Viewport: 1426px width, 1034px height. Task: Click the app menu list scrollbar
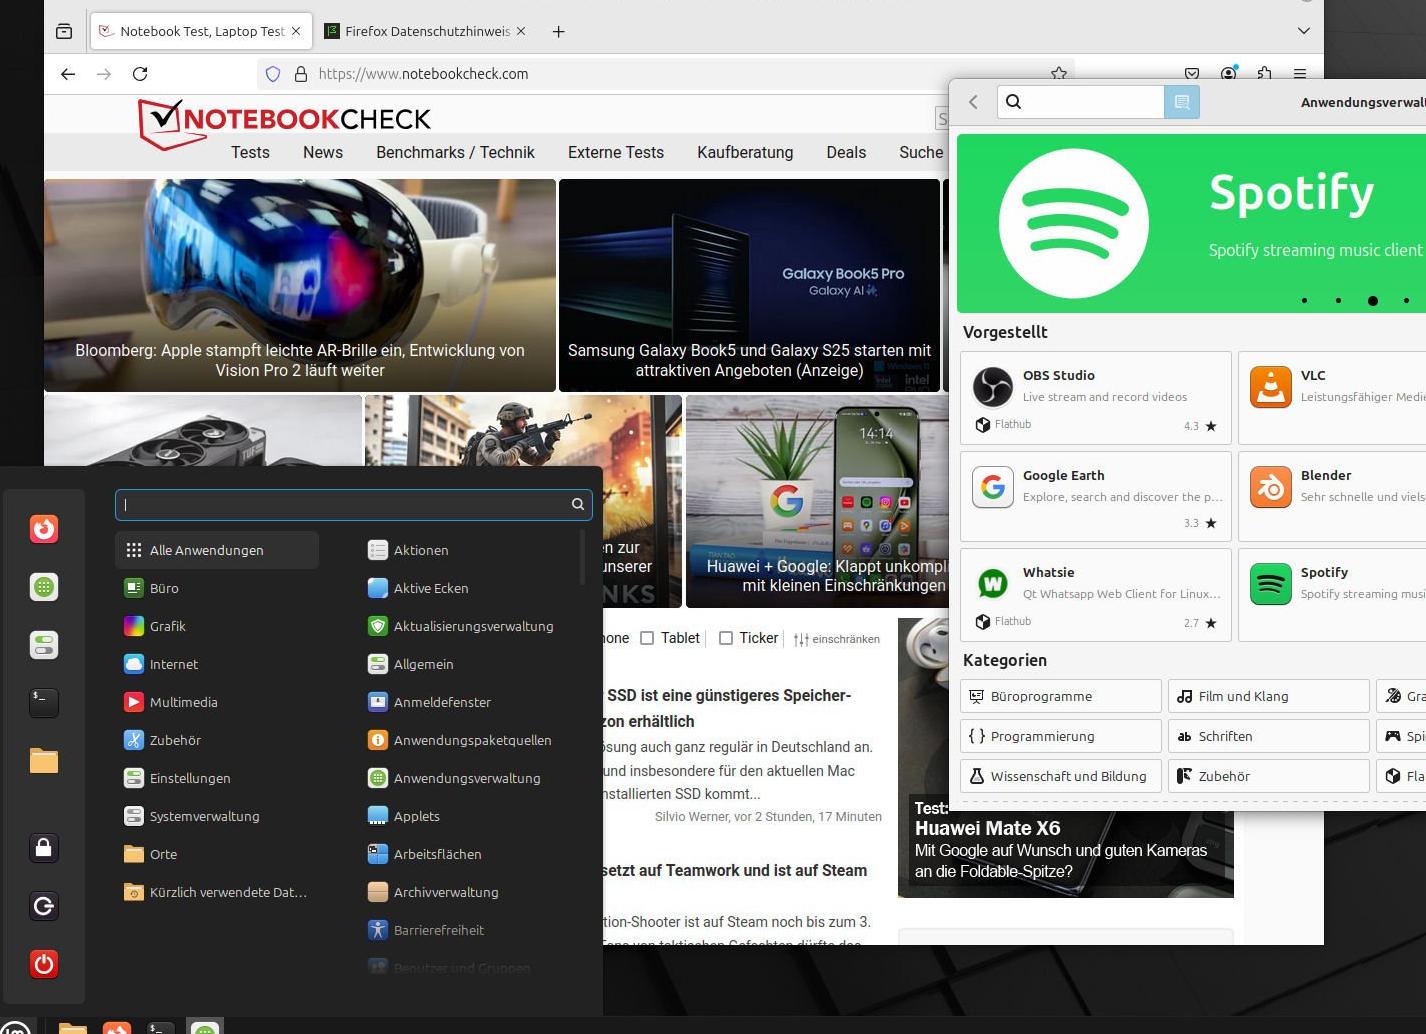(582, 556)
